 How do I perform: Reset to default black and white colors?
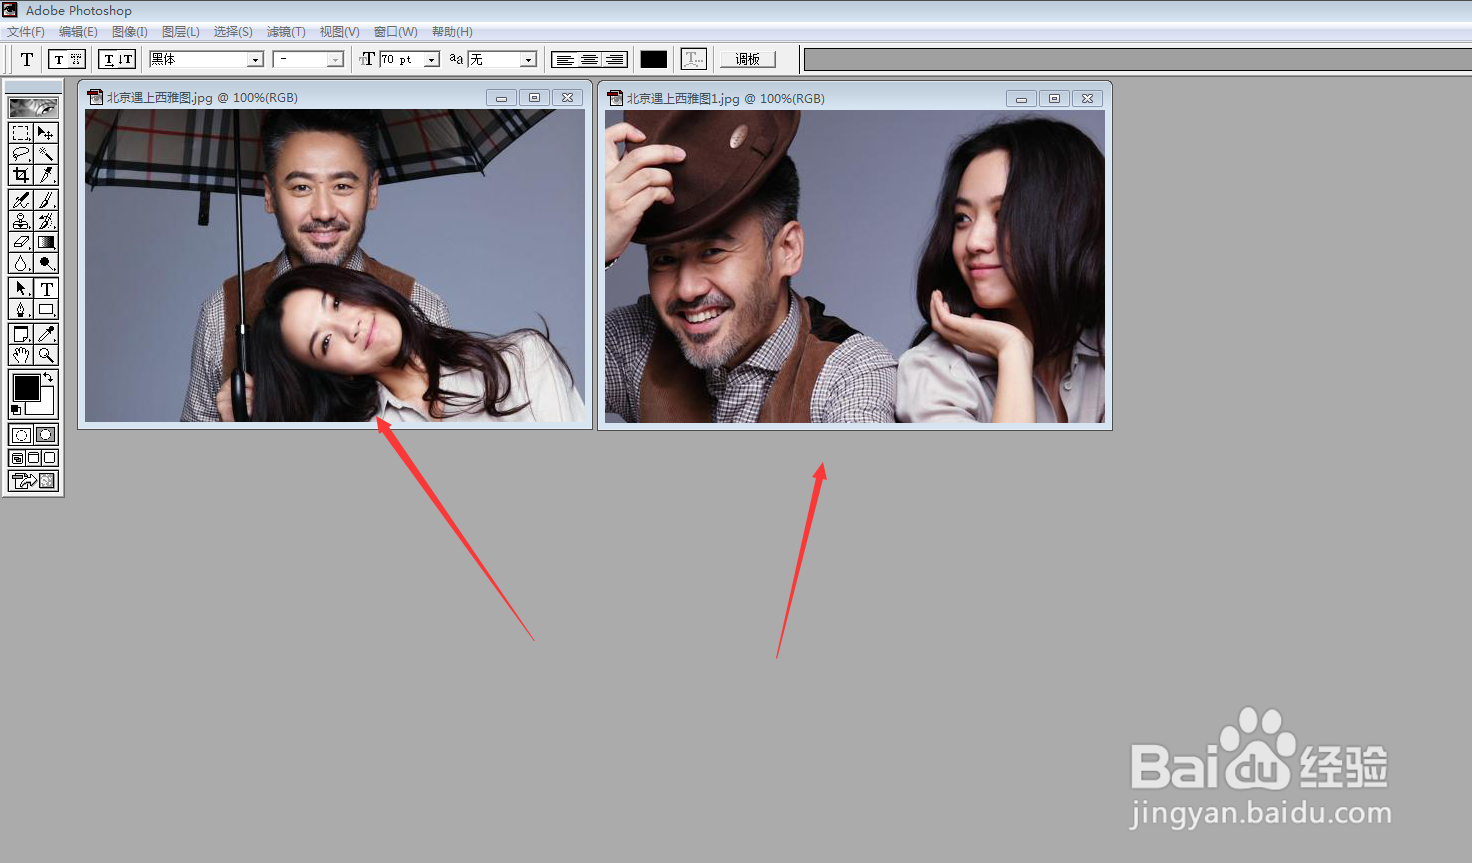[x=16, y=410]
